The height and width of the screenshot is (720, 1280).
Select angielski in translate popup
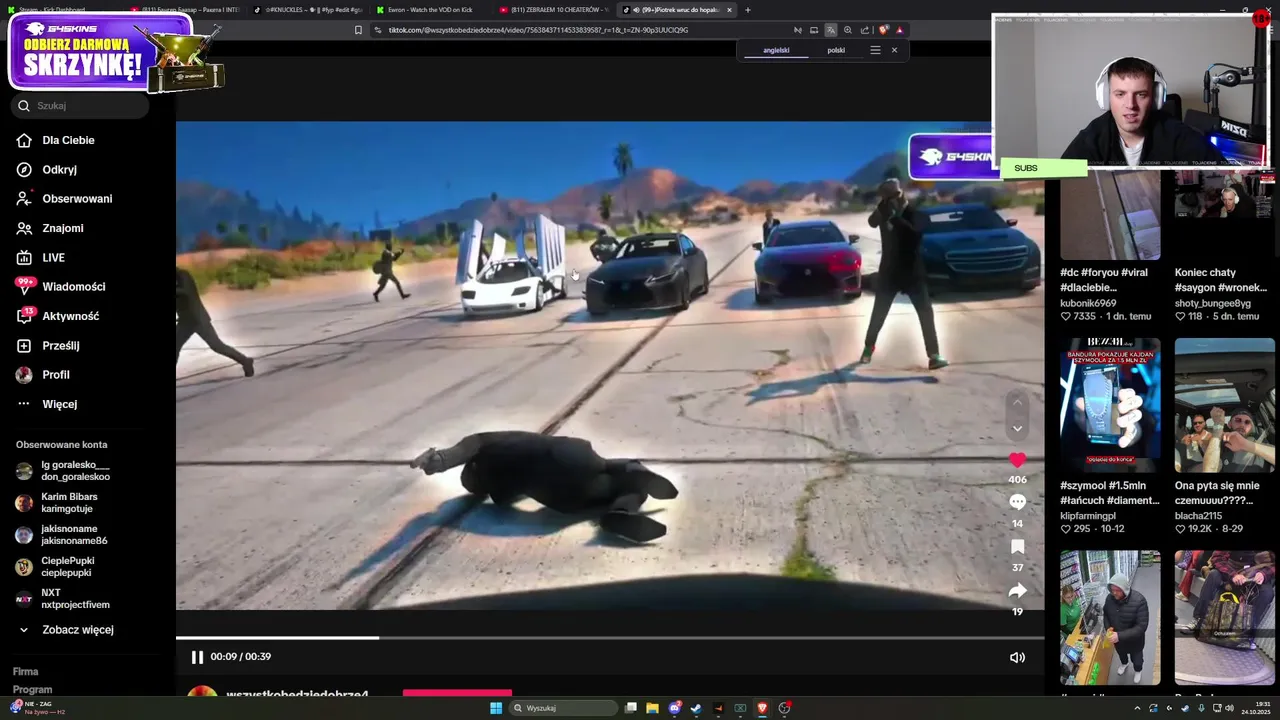tap(776, 50)
